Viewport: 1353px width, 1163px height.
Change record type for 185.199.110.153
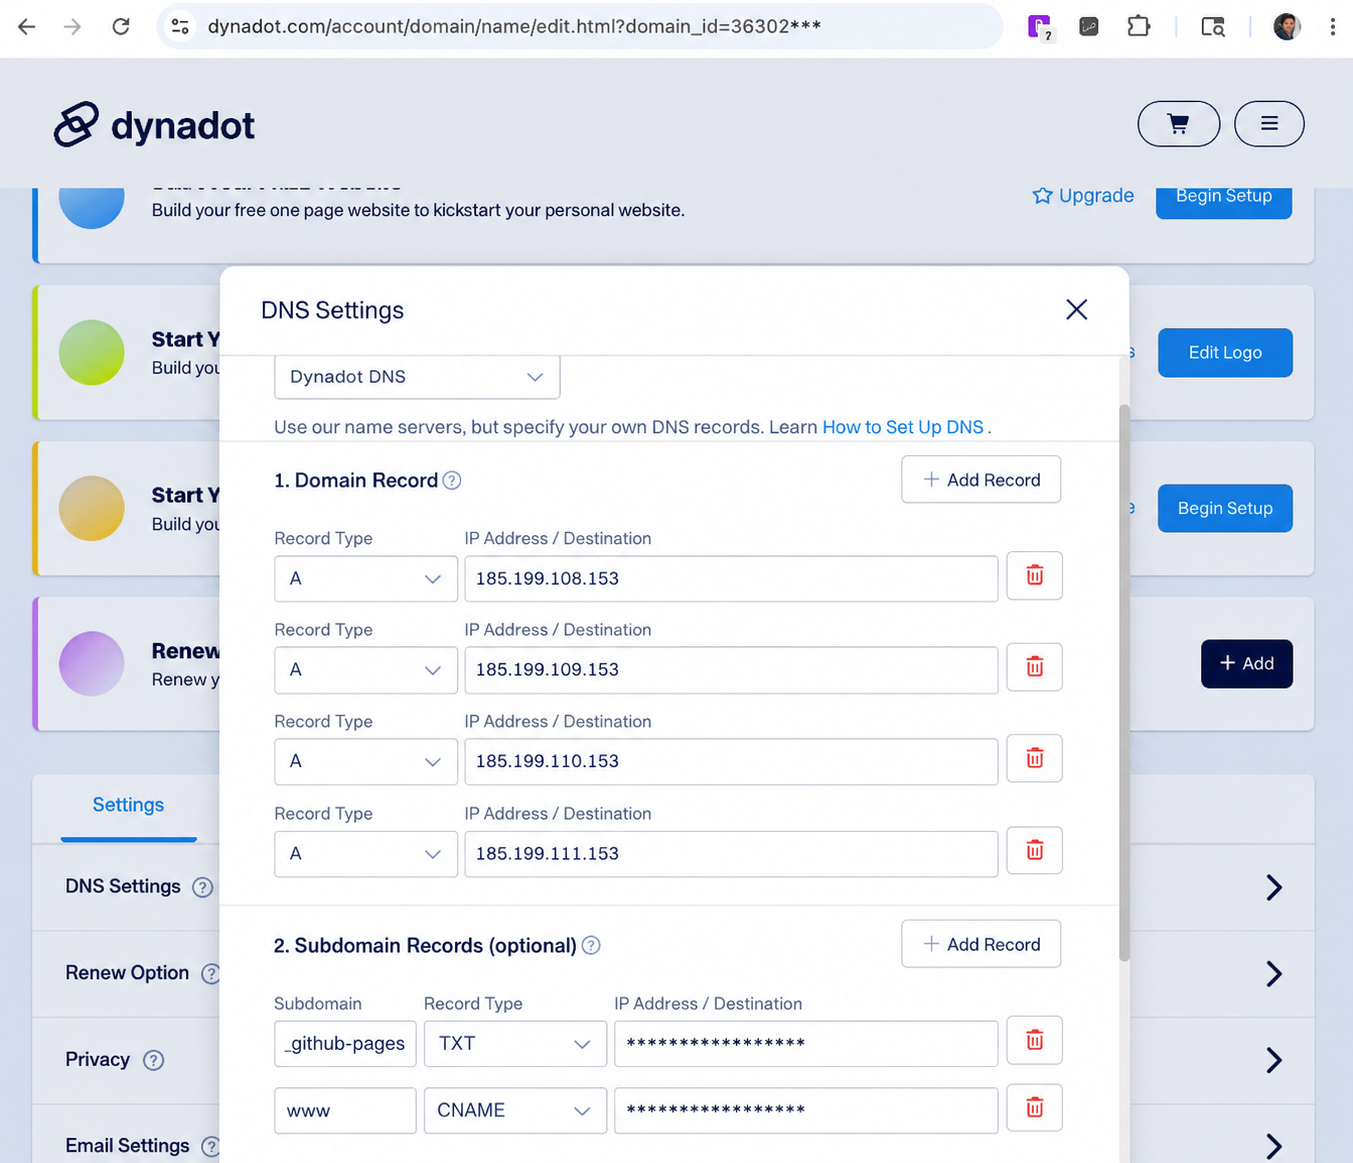coord(366,762)
